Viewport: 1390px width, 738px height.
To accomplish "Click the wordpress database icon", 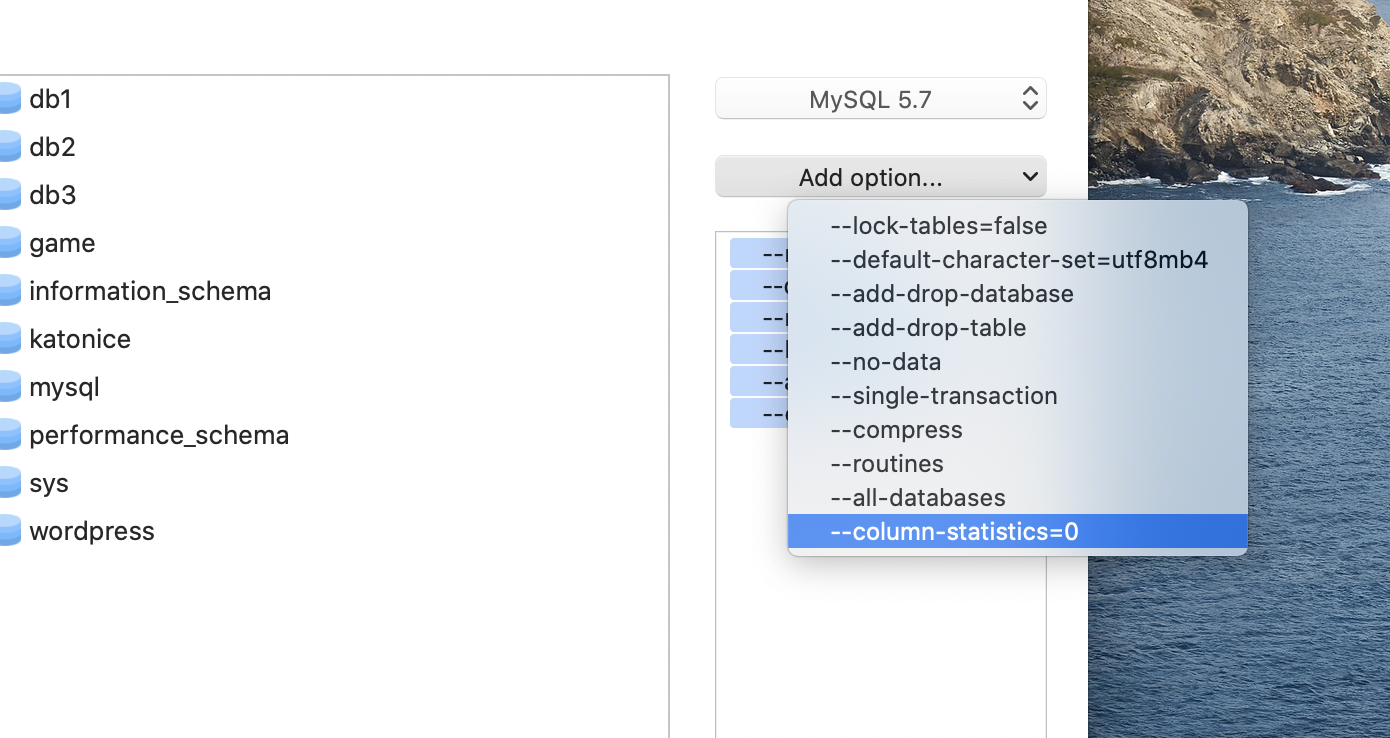I will tap(10, 530).
